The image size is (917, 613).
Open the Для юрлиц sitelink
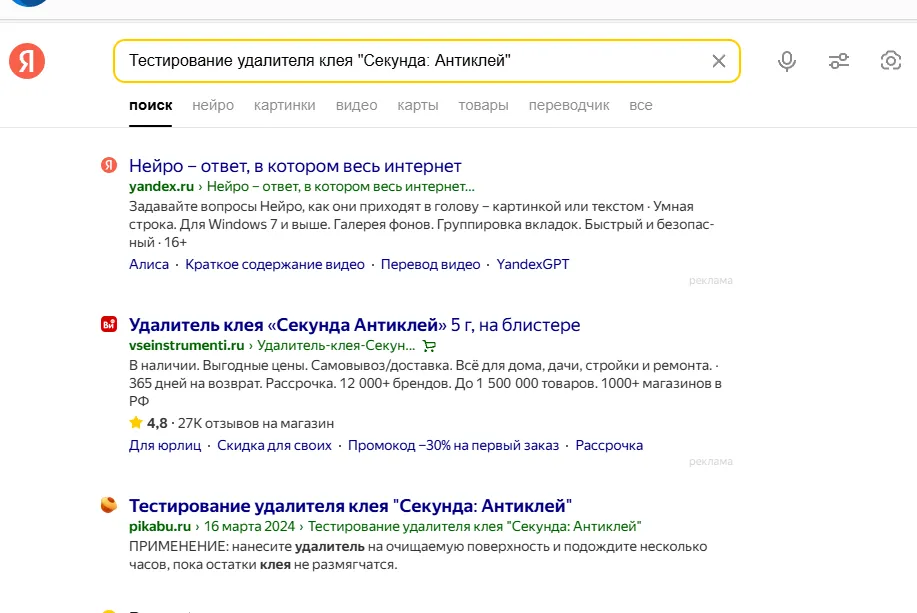[165, 446]
